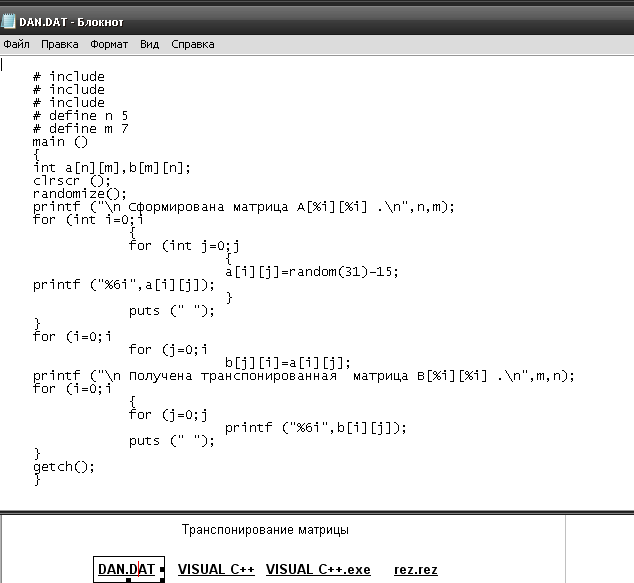
Task: Click the 'for (int j=0;j' line
Action: tap(184, 245)
